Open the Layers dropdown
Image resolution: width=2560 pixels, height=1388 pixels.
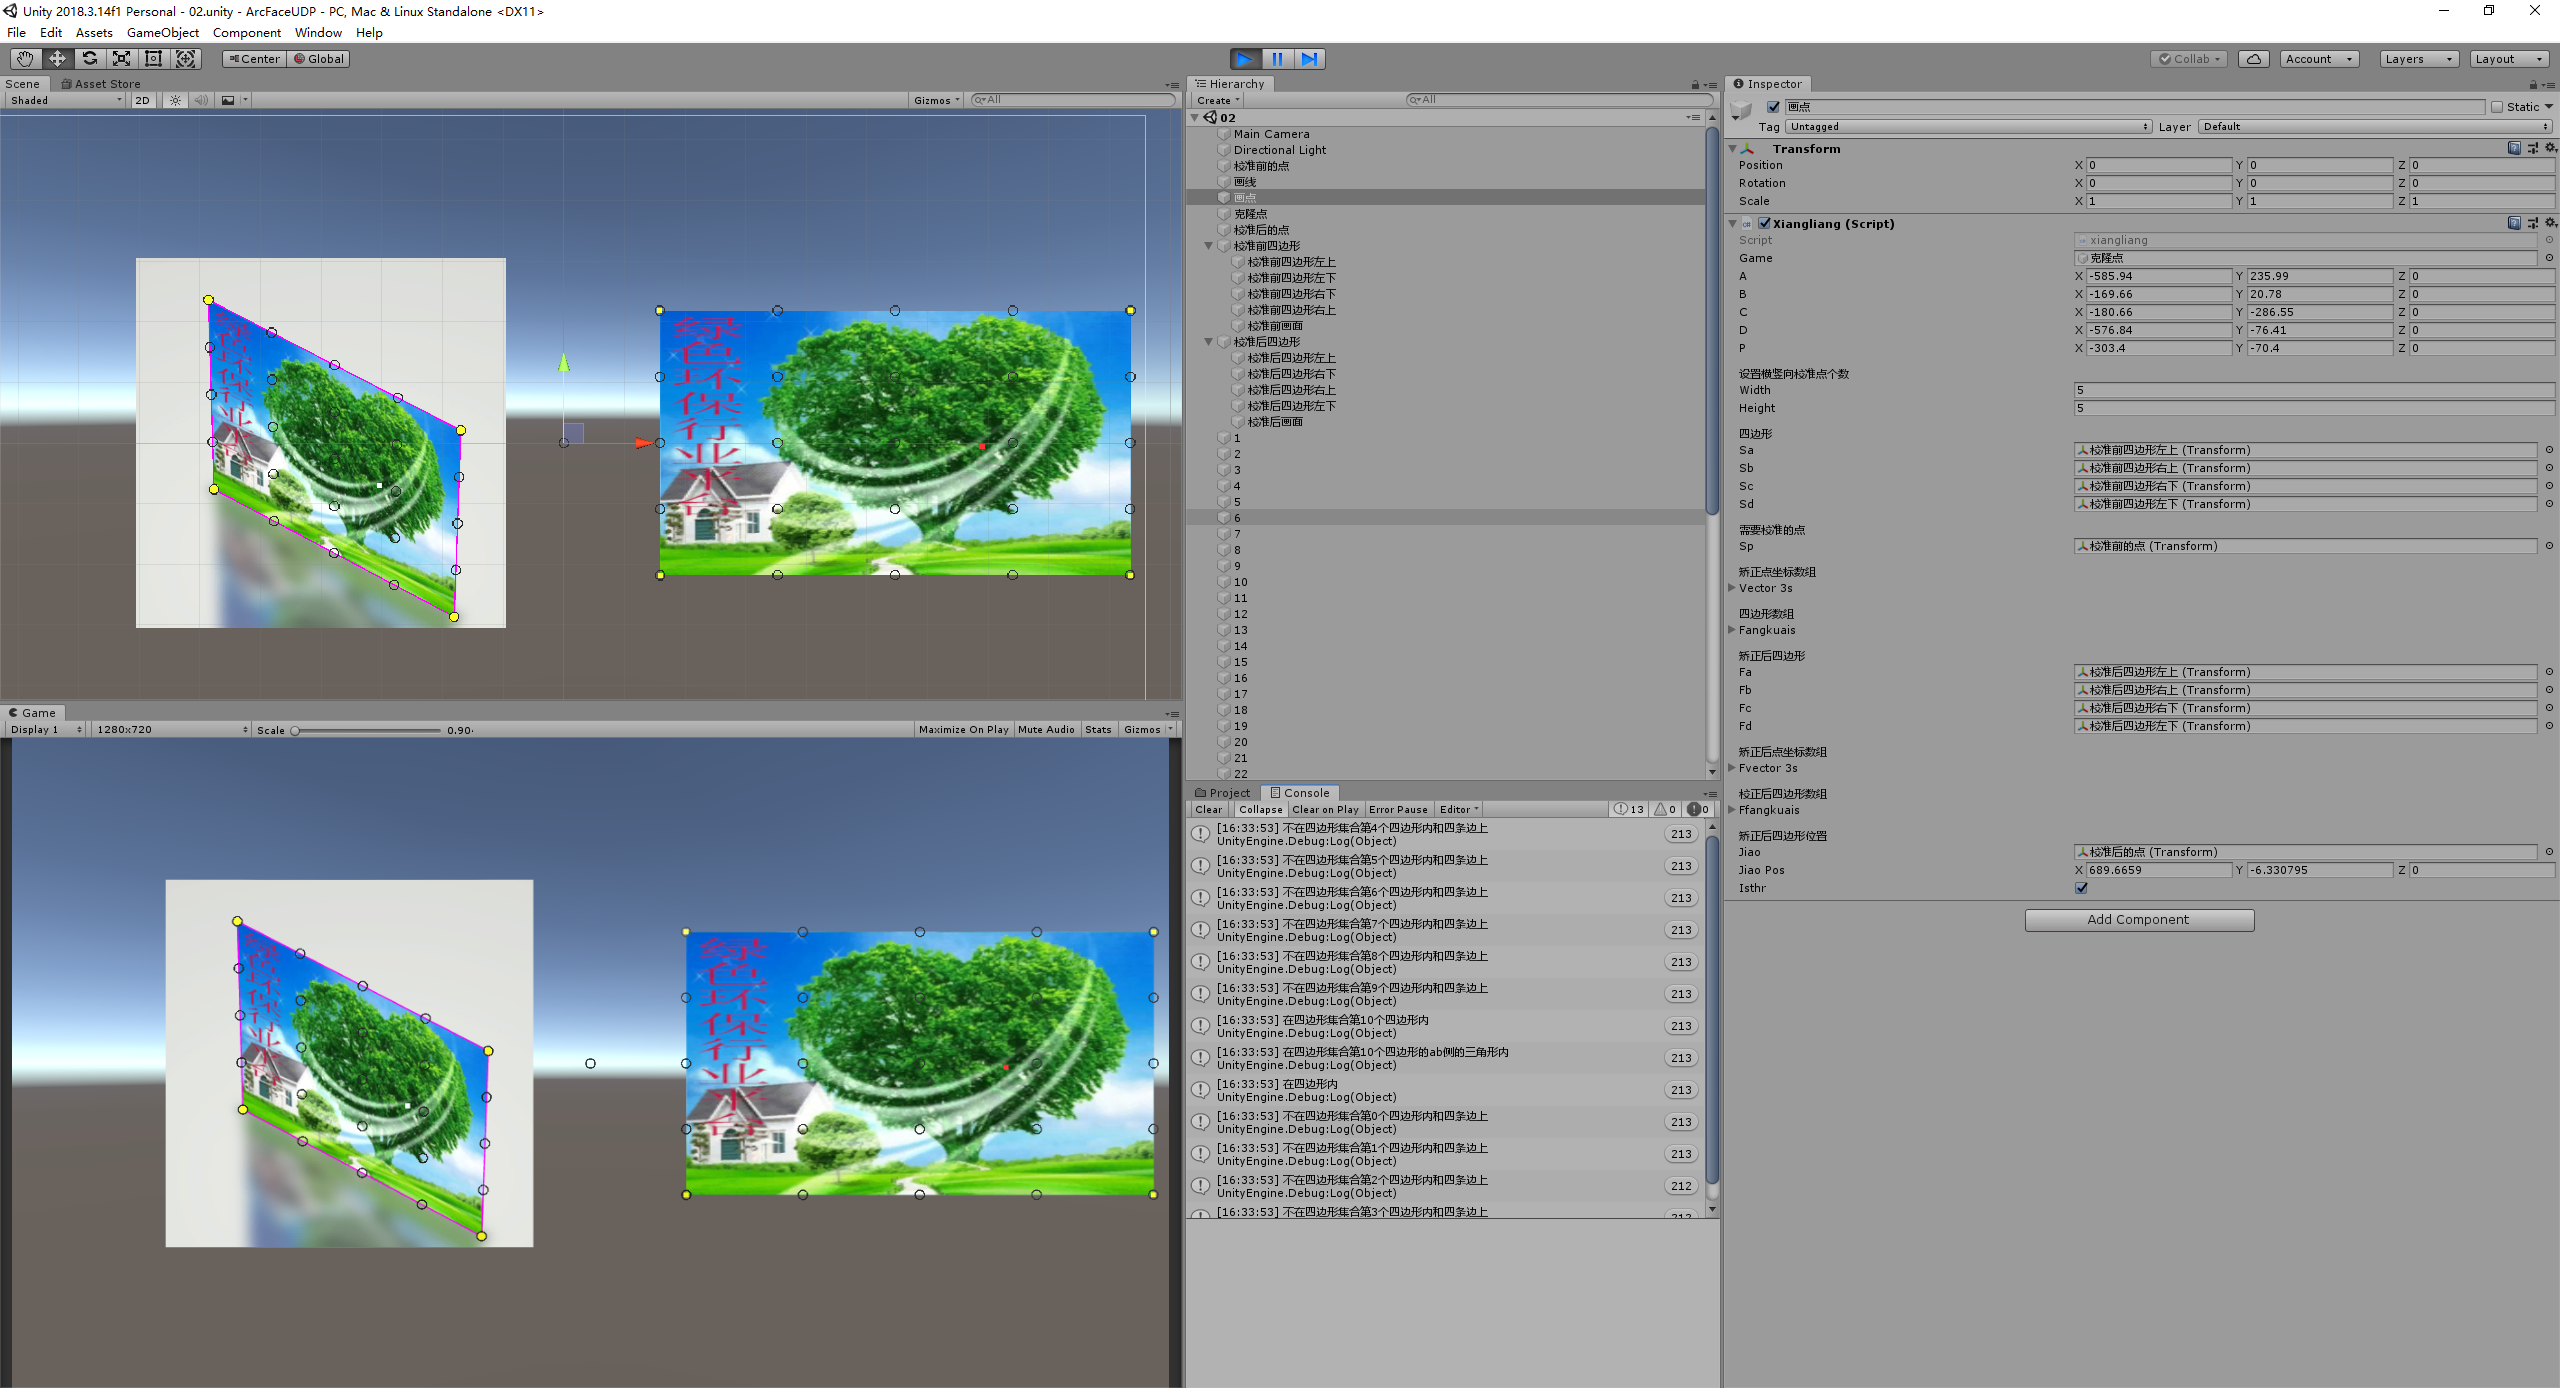pyautogui.click(x=2418, y=59)
